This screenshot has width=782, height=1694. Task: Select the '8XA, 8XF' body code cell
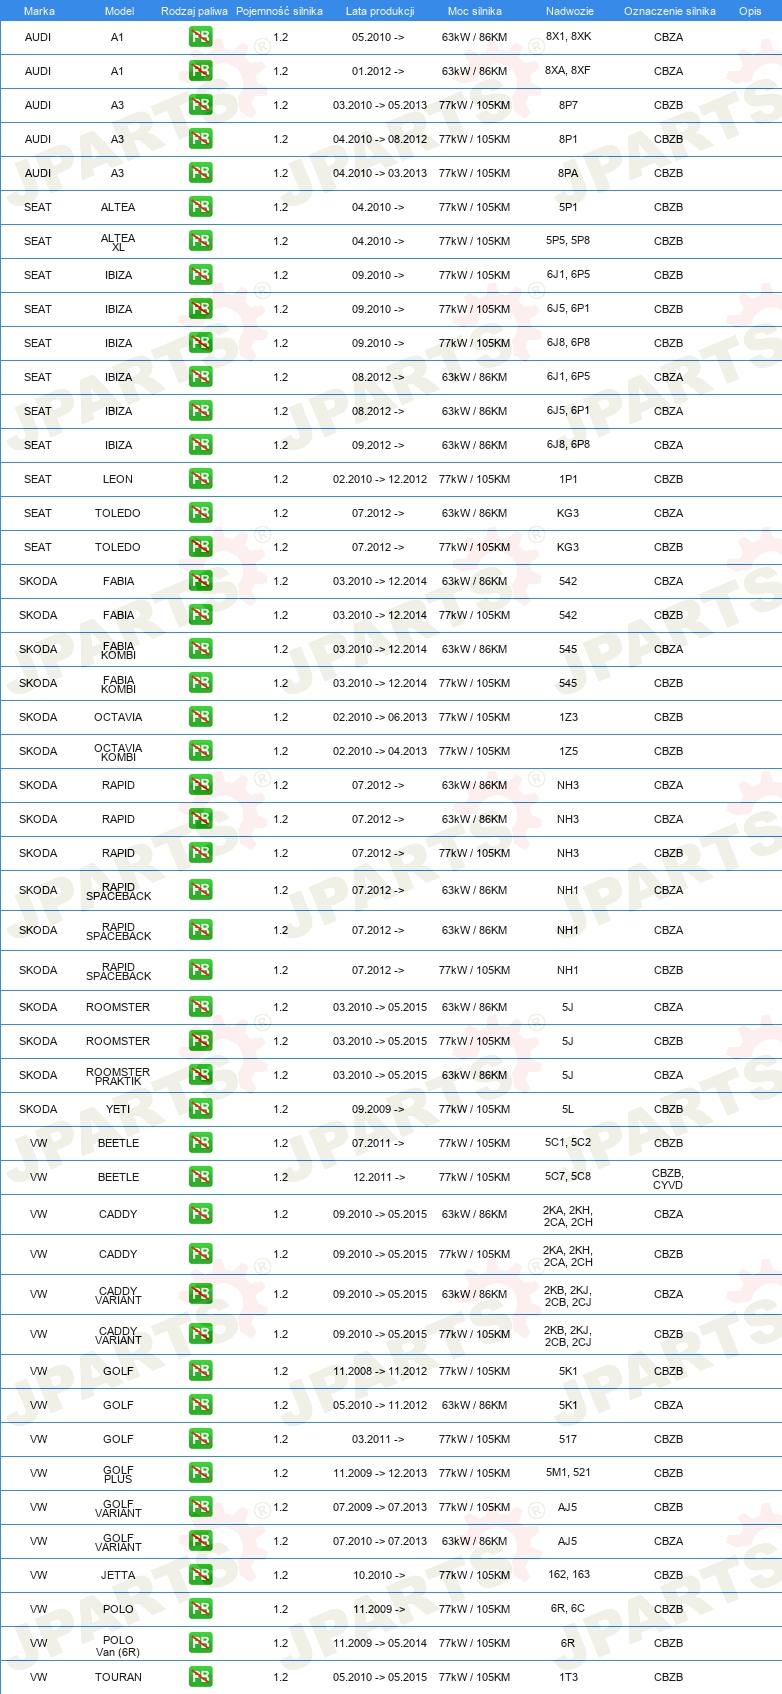(x=568, y=70)
